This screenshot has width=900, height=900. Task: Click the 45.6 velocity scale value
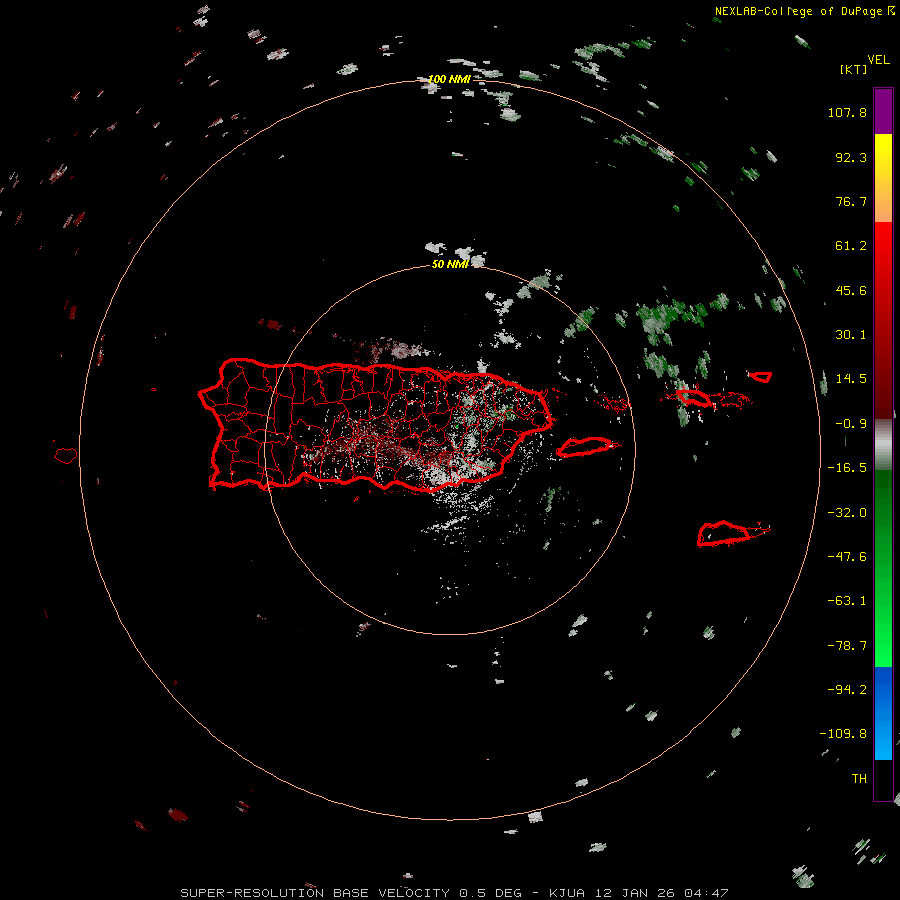[x=851, y=290]
